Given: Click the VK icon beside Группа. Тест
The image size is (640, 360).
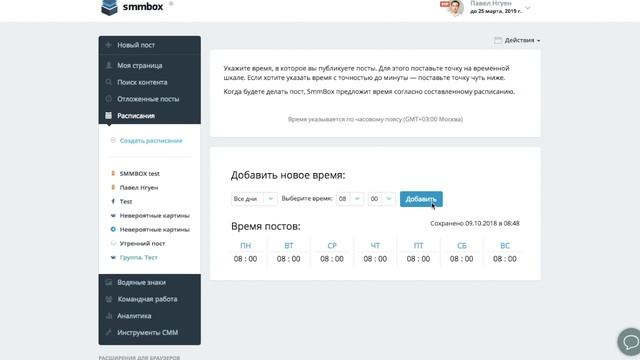Looking at the screenshot, I should (x=113, y=257).
